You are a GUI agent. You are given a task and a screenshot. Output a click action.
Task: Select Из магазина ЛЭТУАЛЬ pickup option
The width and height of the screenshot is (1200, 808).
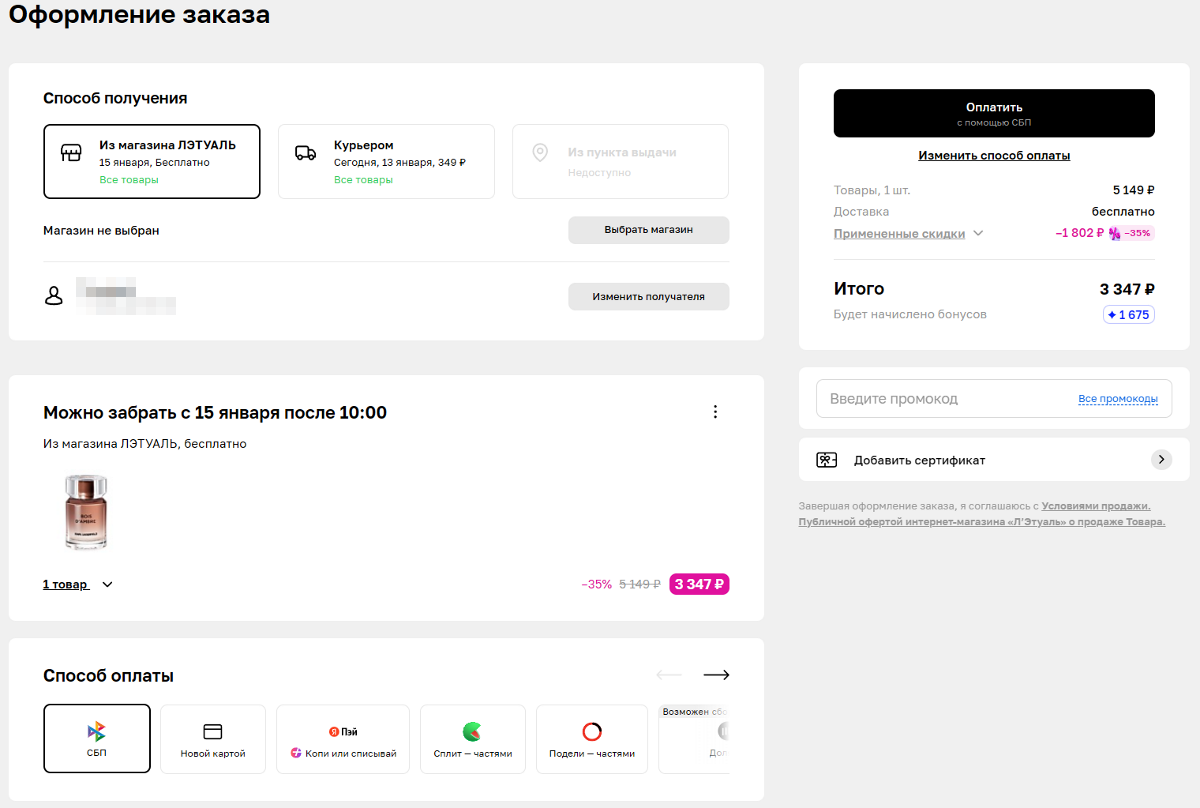tap(152, 161)
